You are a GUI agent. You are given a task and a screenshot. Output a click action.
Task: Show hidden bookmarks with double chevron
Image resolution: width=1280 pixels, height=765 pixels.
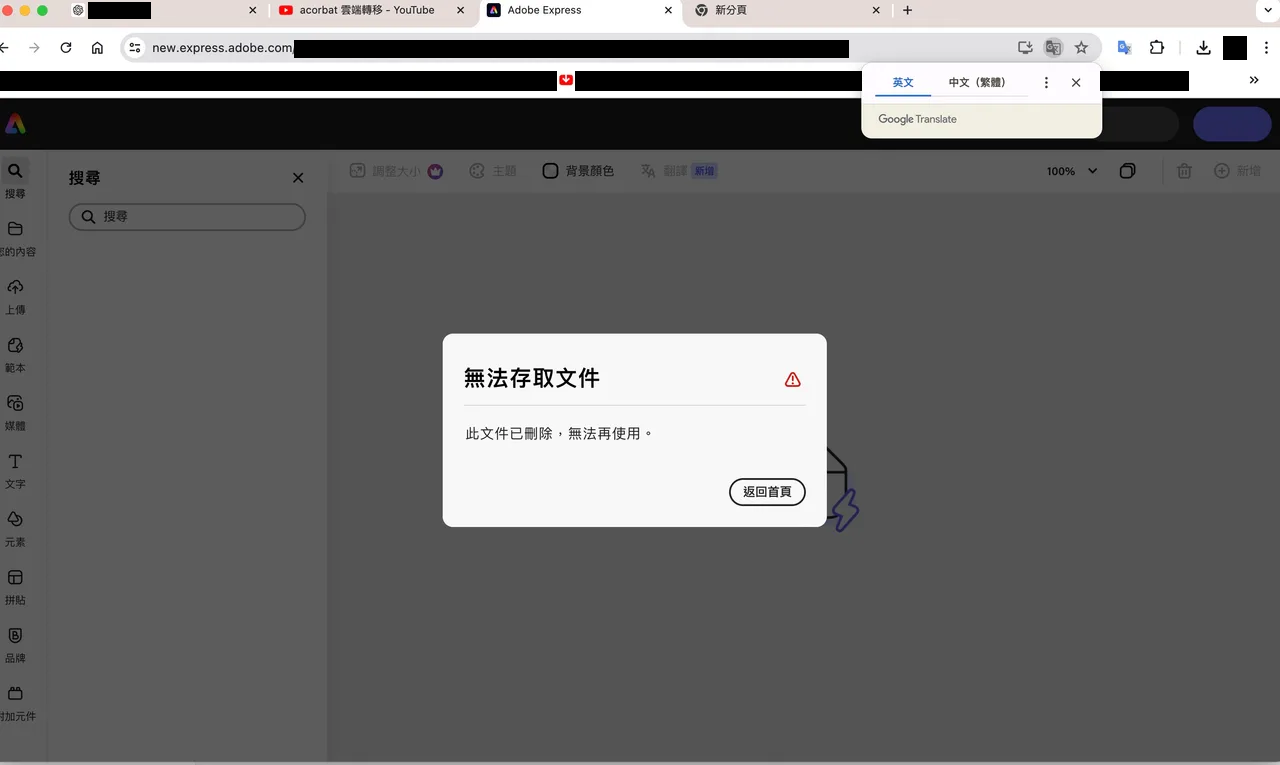(1254, 81)
